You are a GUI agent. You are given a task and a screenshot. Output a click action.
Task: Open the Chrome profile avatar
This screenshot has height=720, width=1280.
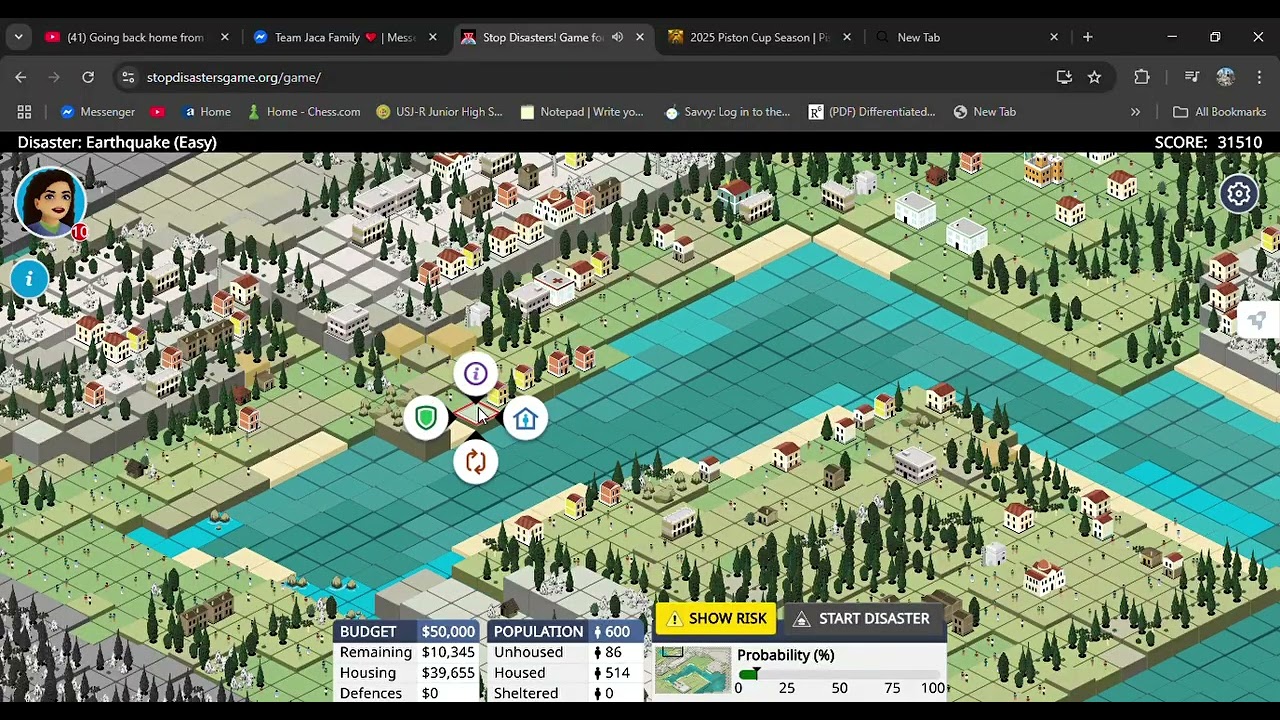coord(1226,77)
